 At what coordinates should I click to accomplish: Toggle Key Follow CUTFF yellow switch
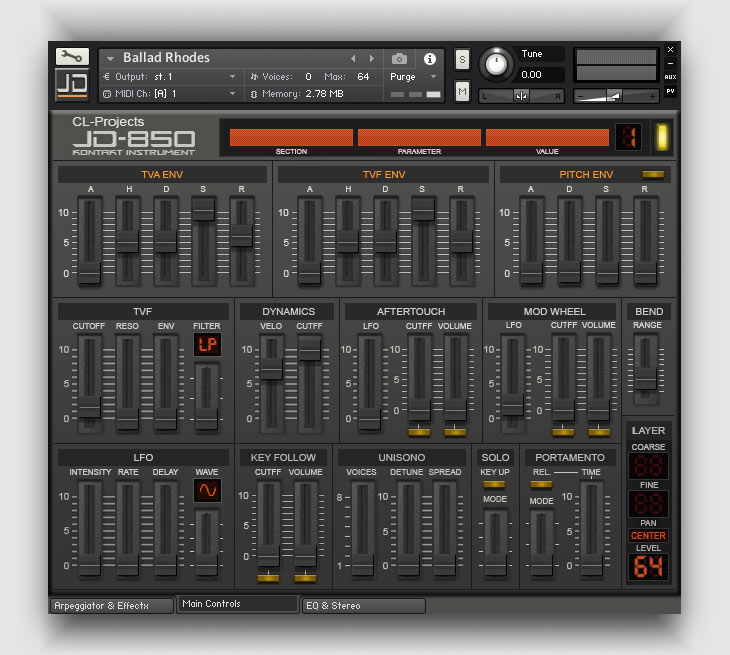[268, 578]
